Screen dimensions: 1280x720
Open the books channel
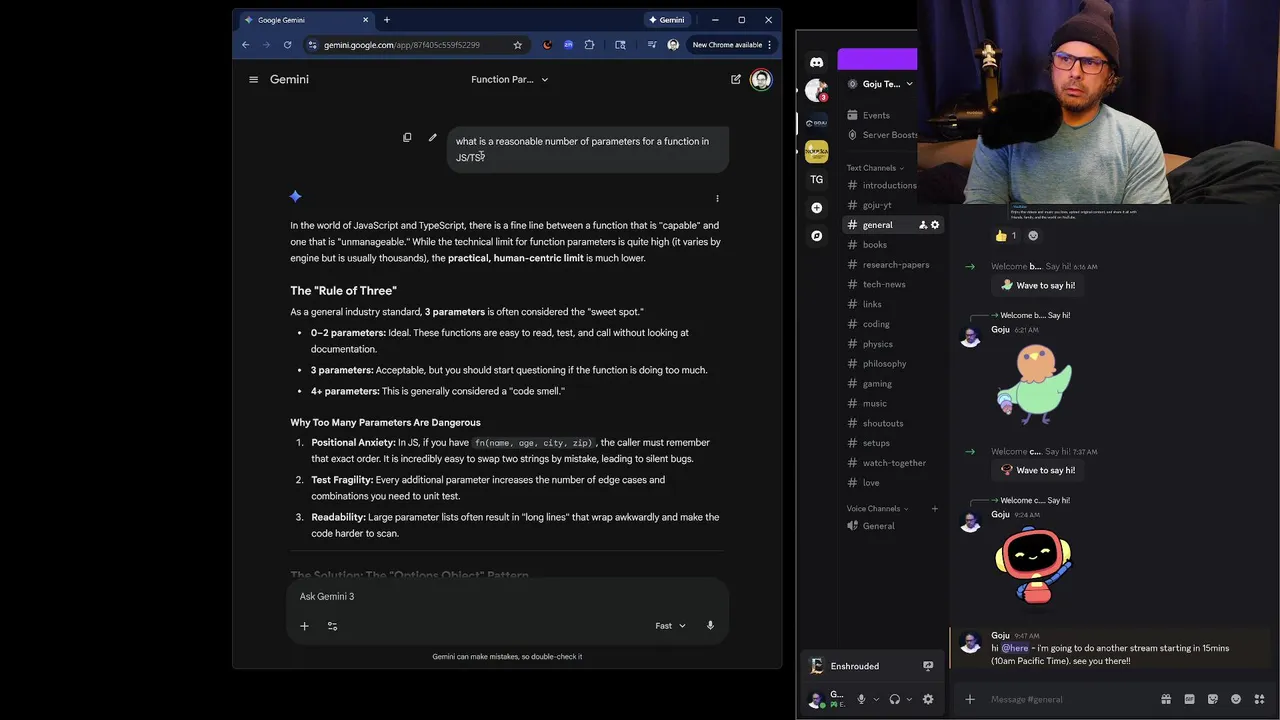click(875, 245)
